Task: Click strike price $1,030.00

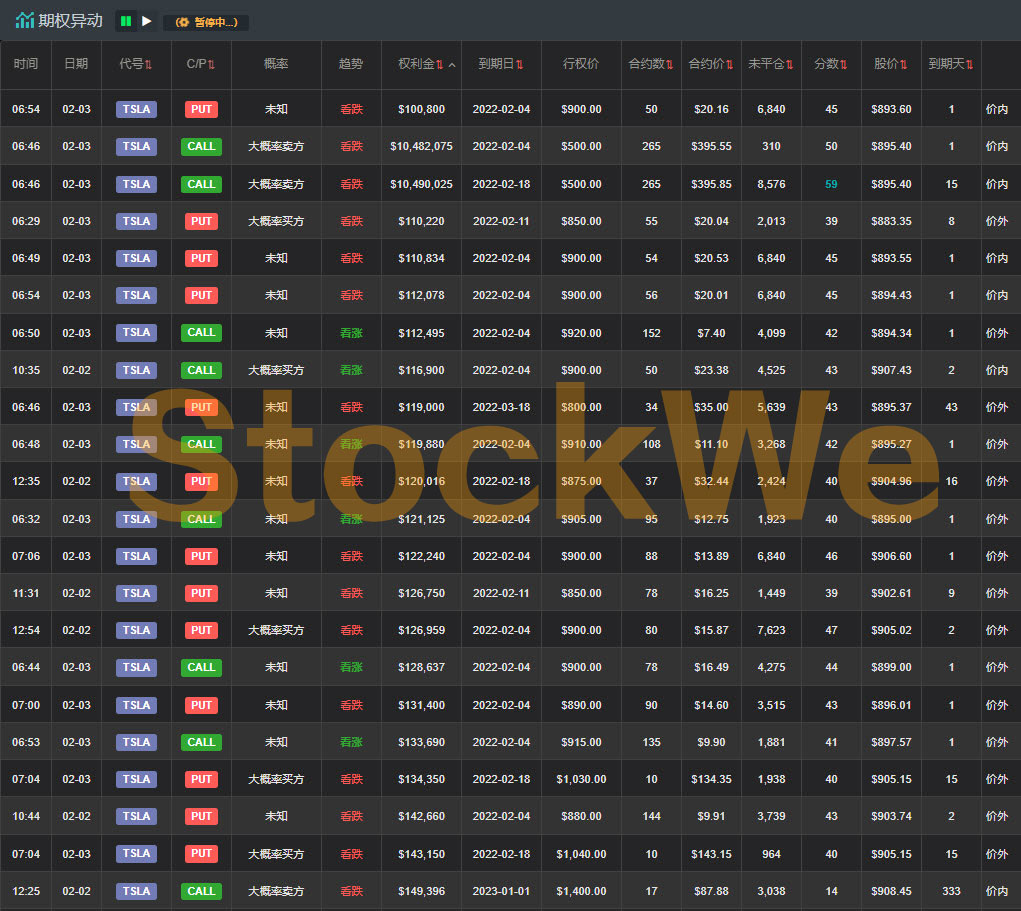Action: (x=581, y=779)
